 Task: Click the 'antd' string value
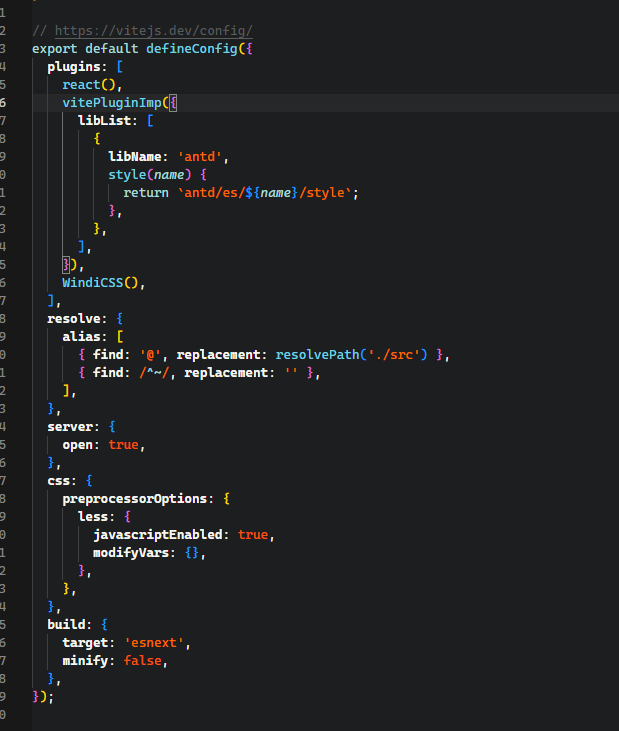199,157
